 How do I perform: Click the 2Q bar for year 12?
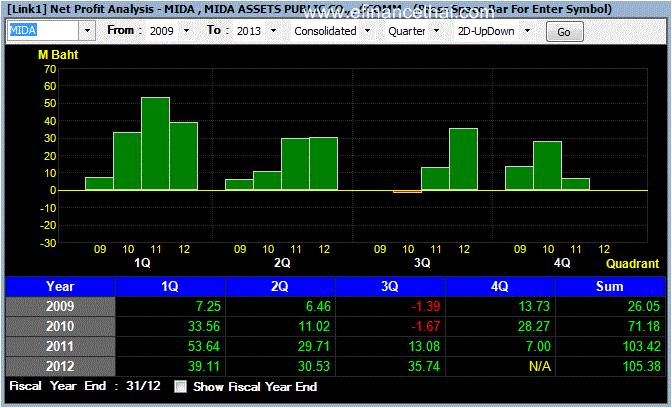[324, 164]
